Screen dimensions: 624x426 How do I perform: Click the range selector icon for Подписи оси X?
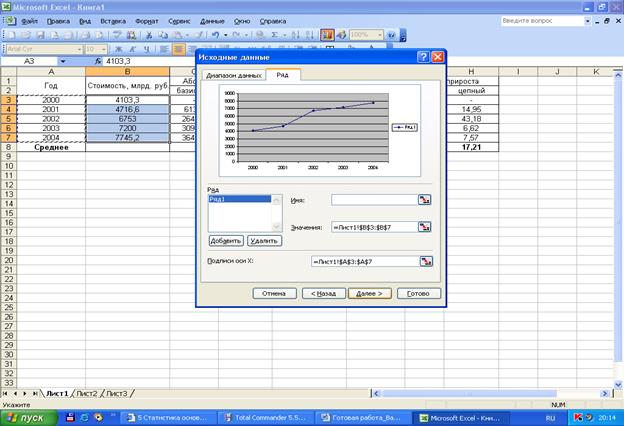coord(427,261)
